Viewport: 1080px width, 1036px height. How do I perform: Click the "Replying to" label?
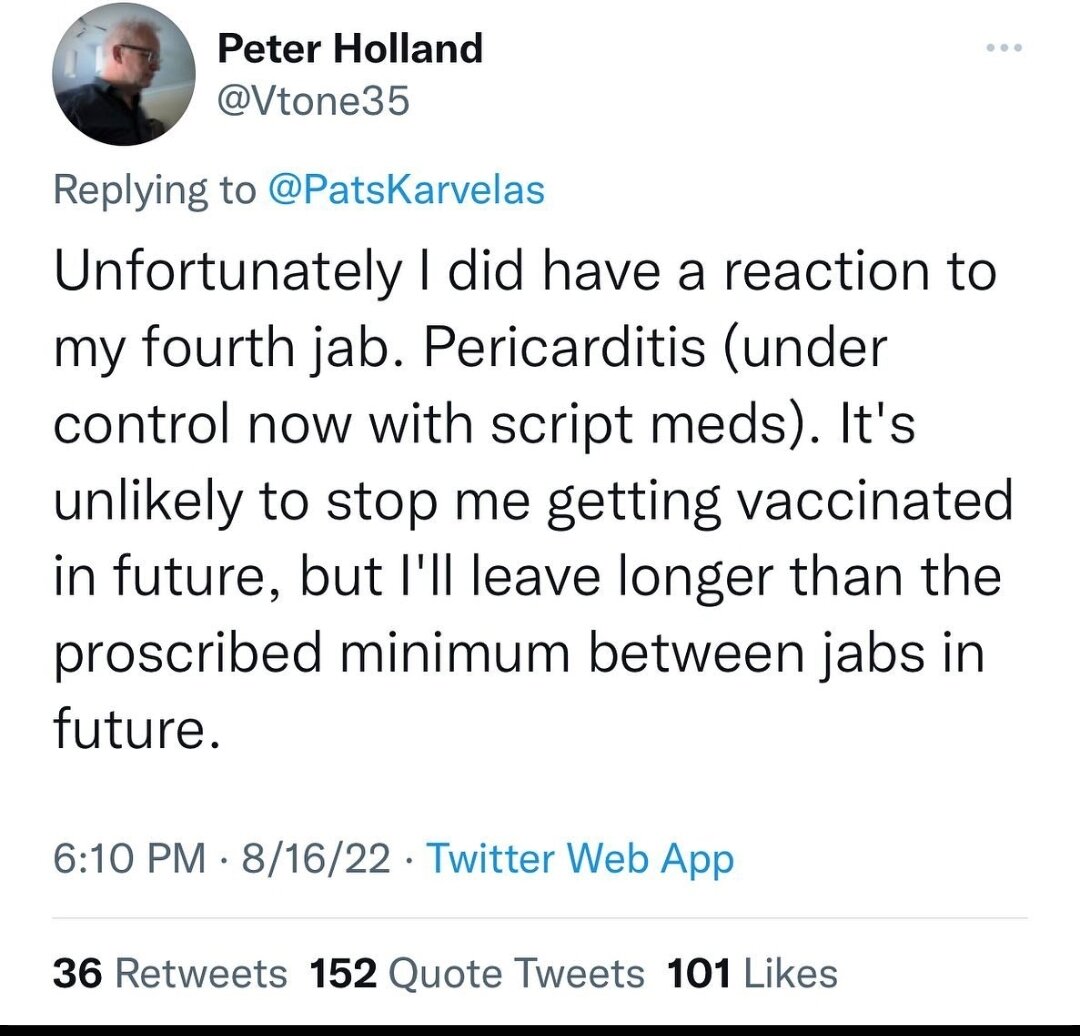154,190
